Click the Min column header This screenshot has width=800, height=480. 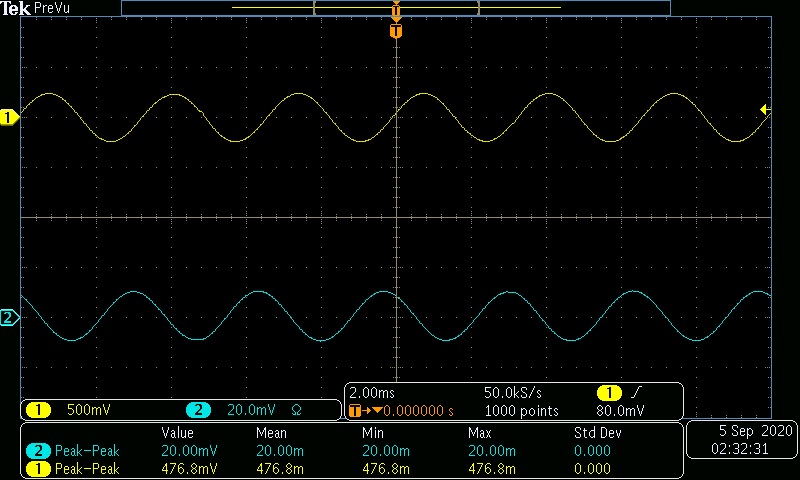373,434
